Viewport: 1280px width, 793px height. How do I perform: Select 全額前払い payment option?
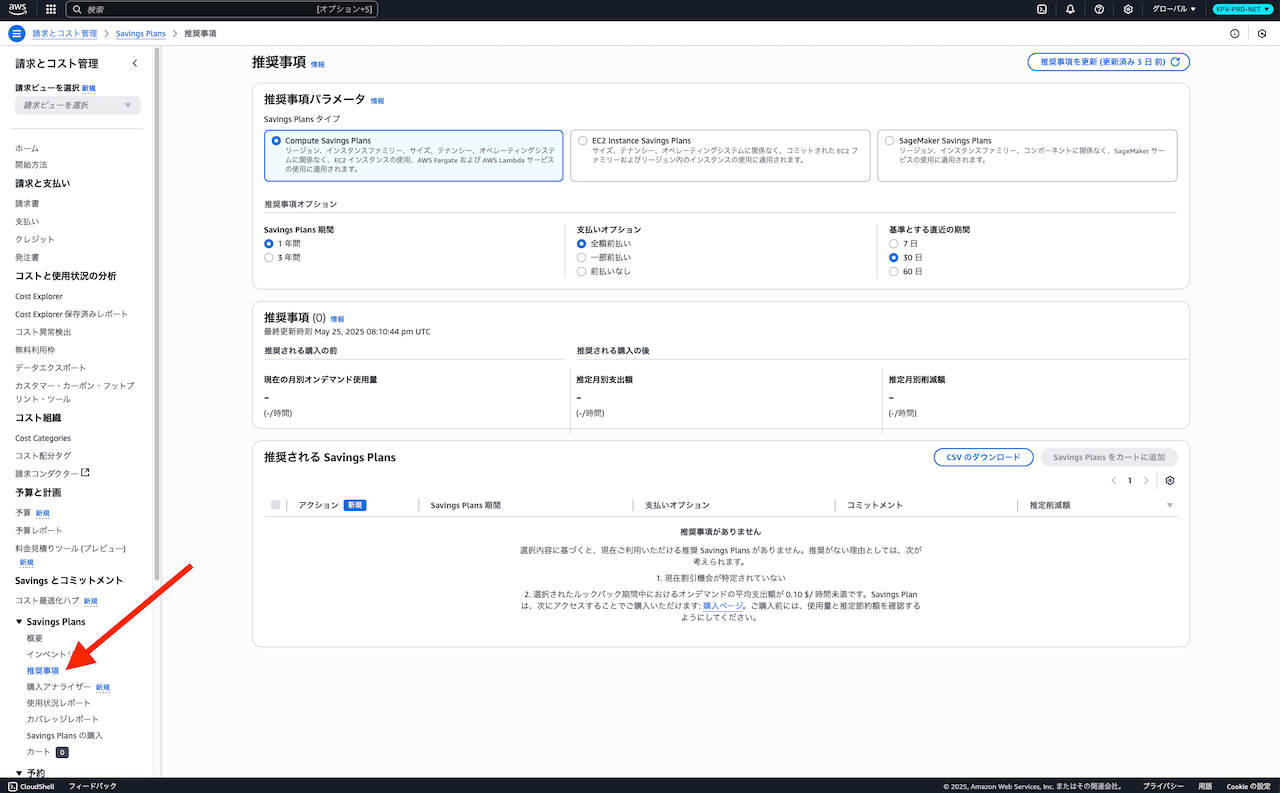click(581, 243)
